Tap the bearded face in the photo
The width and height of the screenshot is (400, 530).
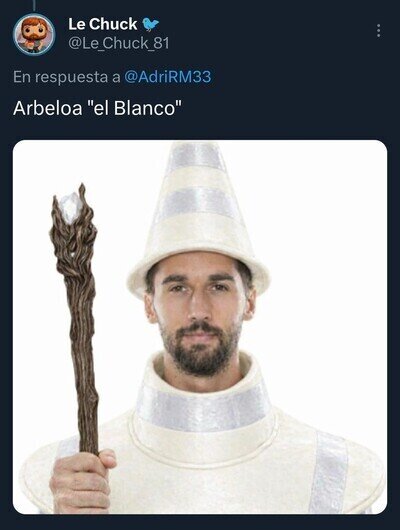click(x=200, y=314)
